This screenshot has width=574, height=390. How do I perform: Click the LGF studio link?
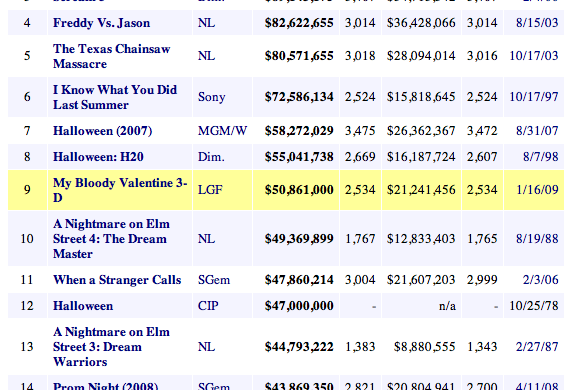210,190
